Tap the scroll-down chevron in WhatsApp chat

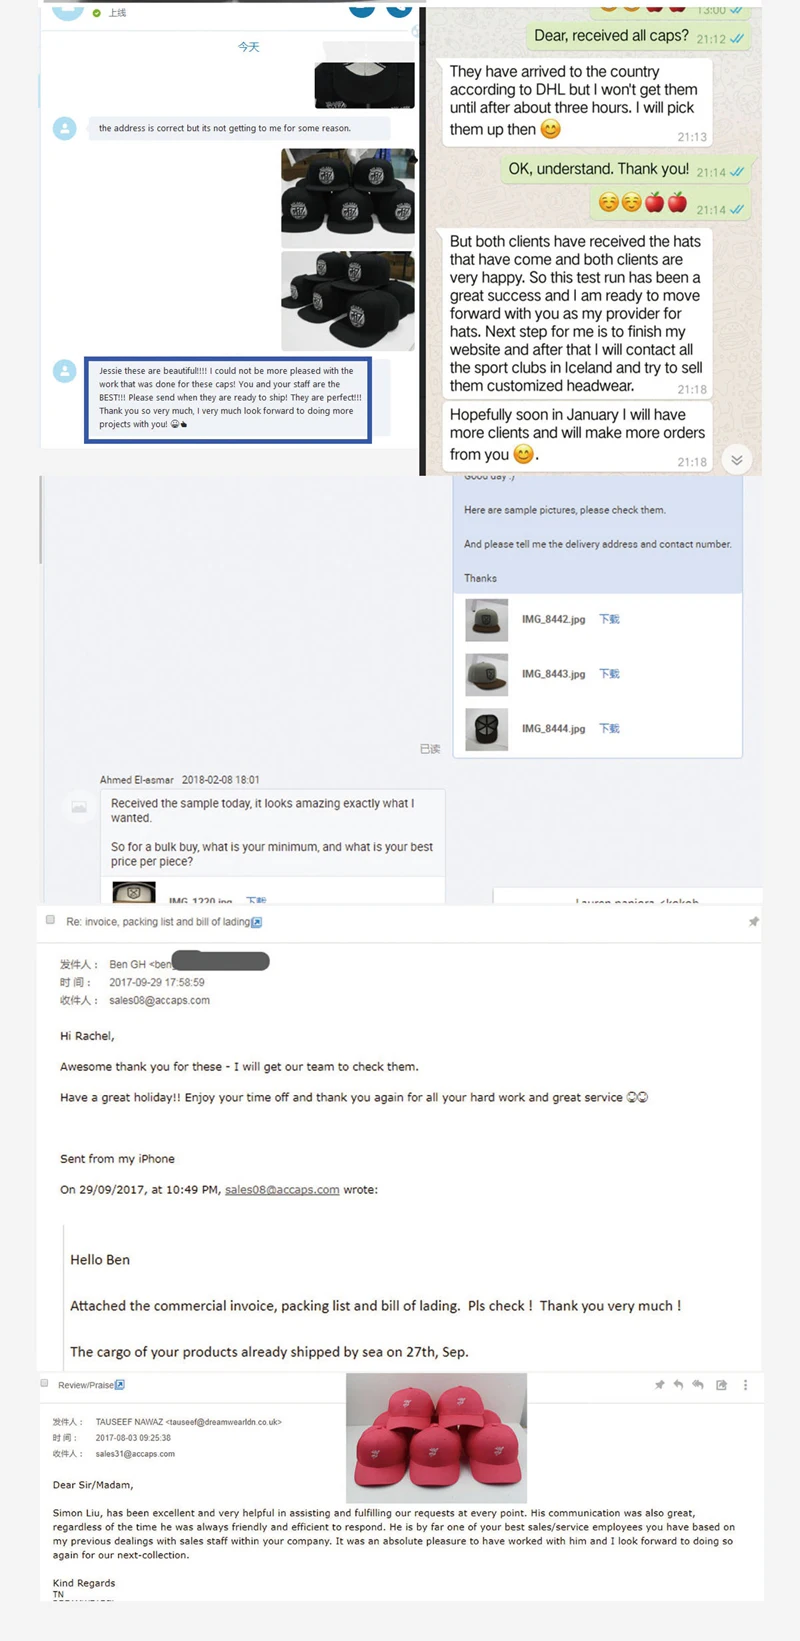pyautogui.click(x=737, y=460)
